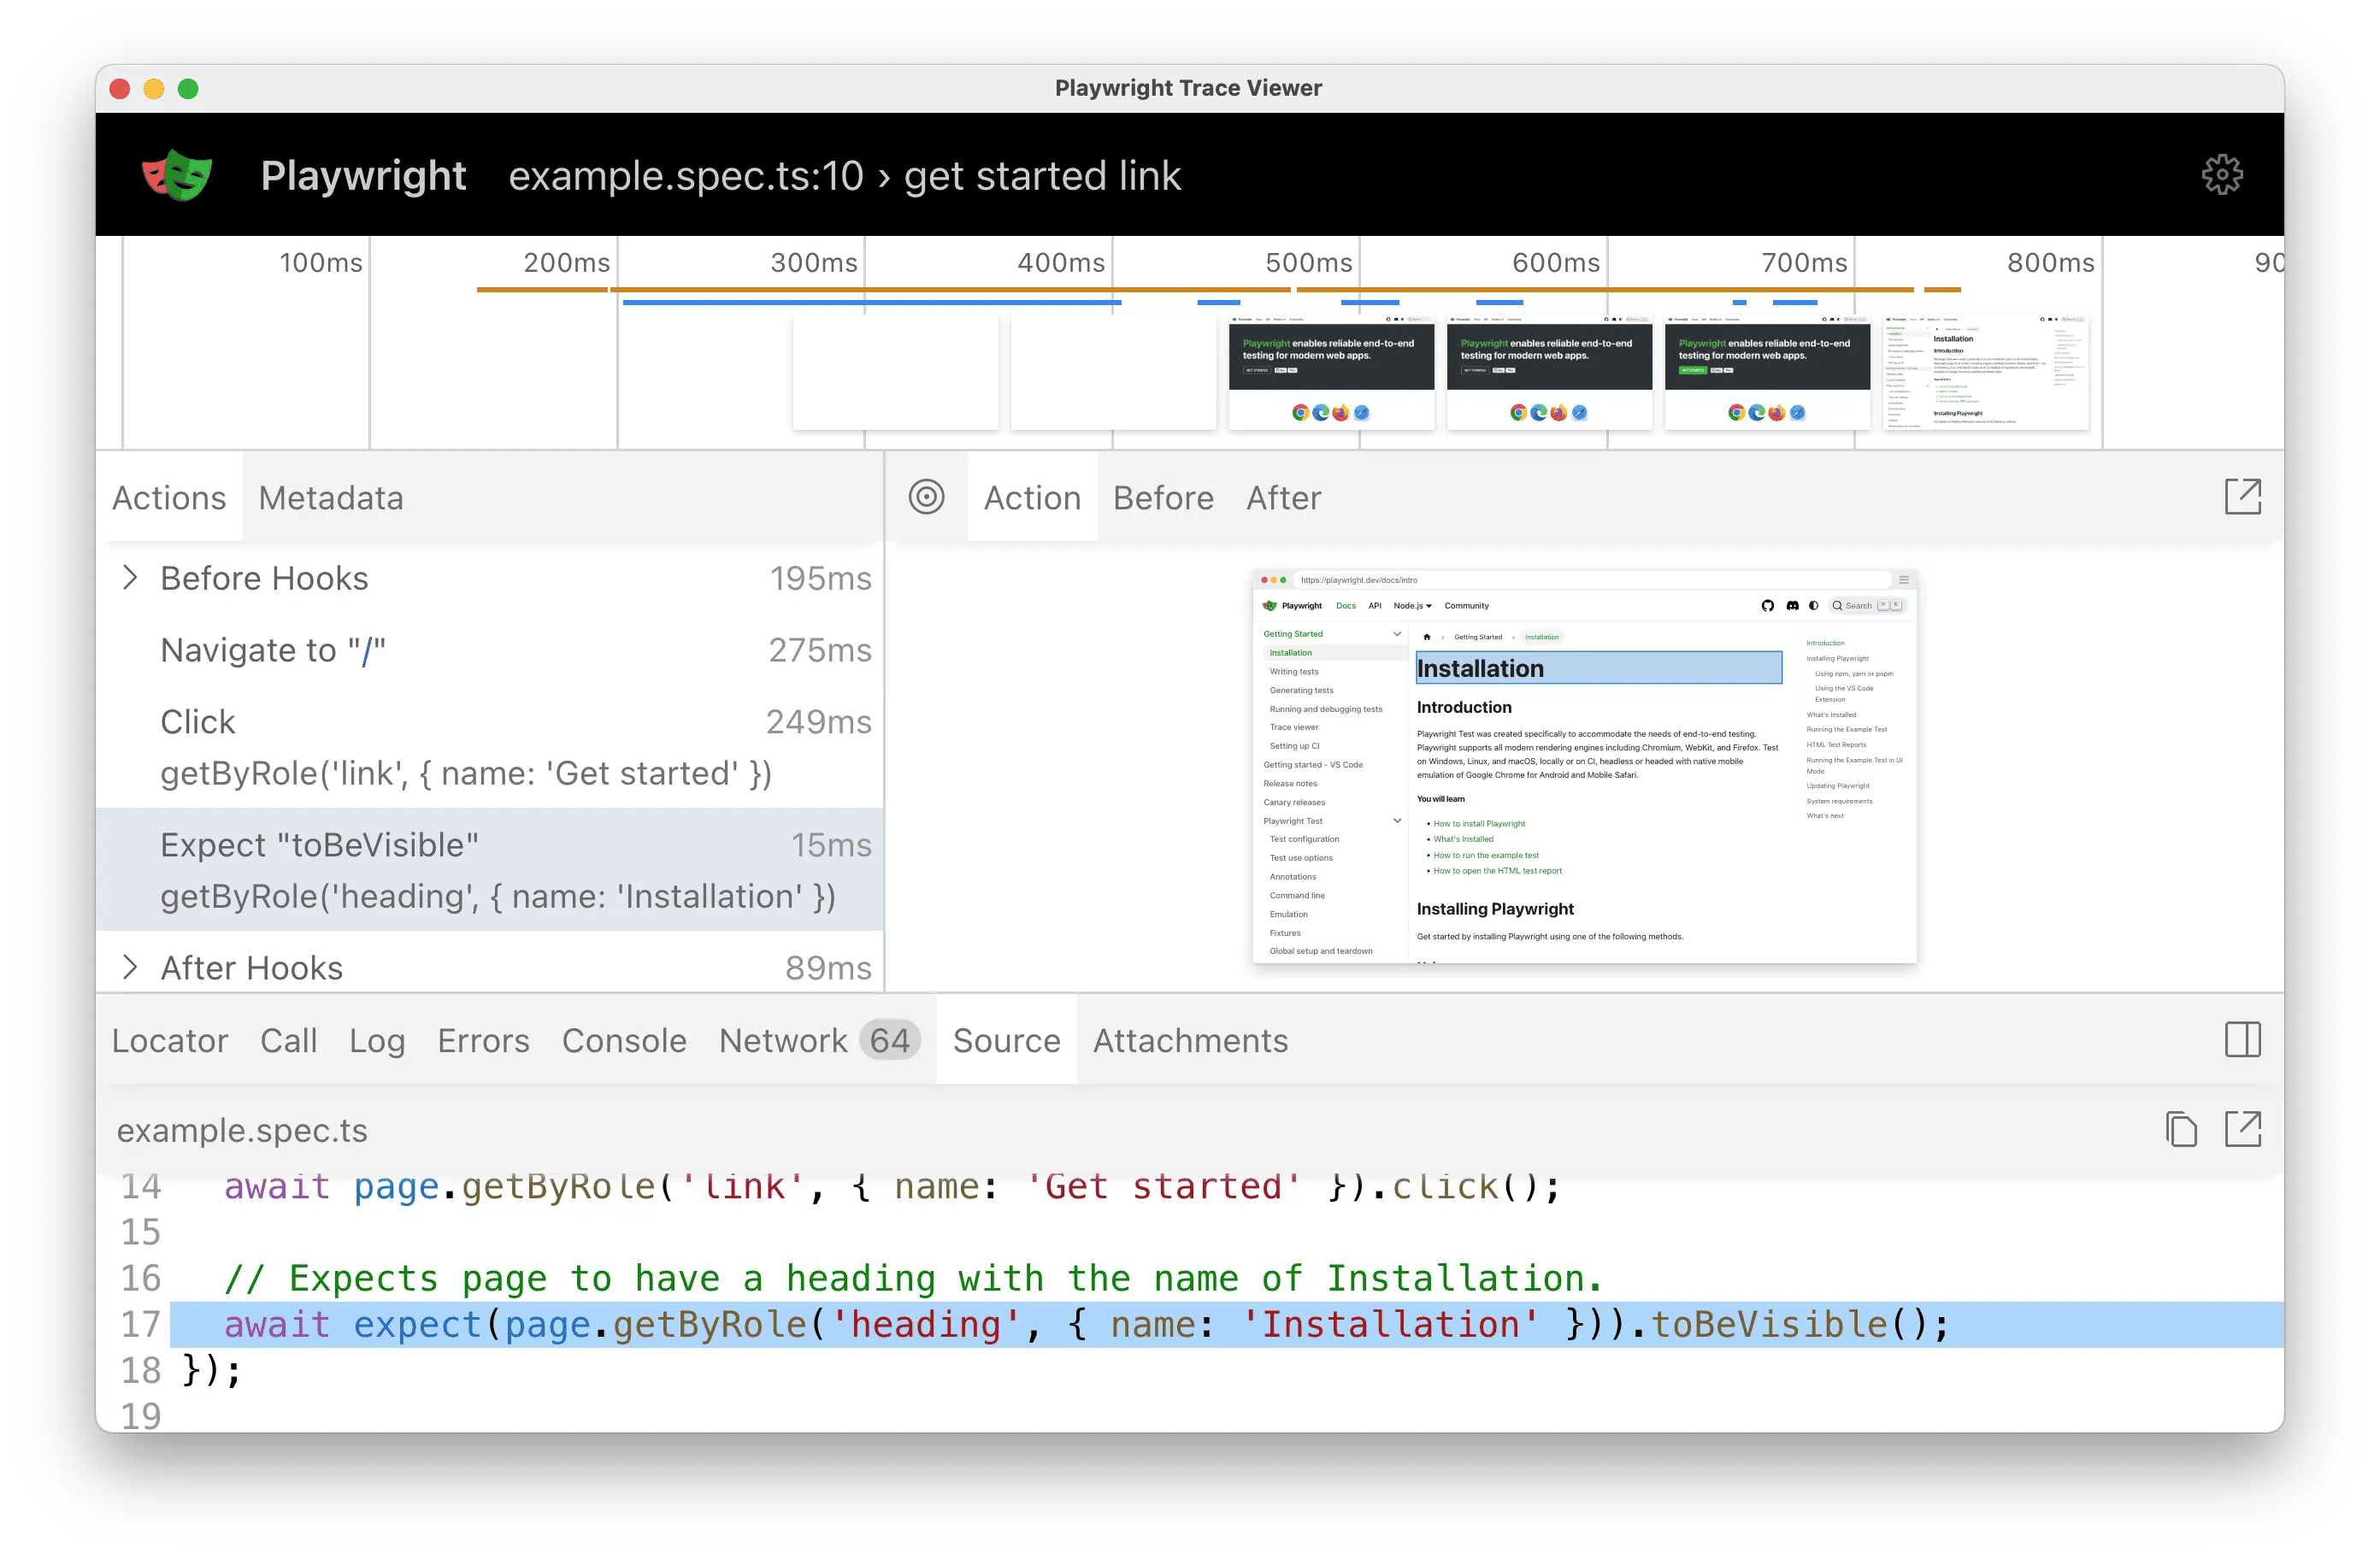Image resolution: width=2380 pixels, height=1559 pixels.
Task: Open the Trace Viewer settings gear
Action: [2222, 174]
